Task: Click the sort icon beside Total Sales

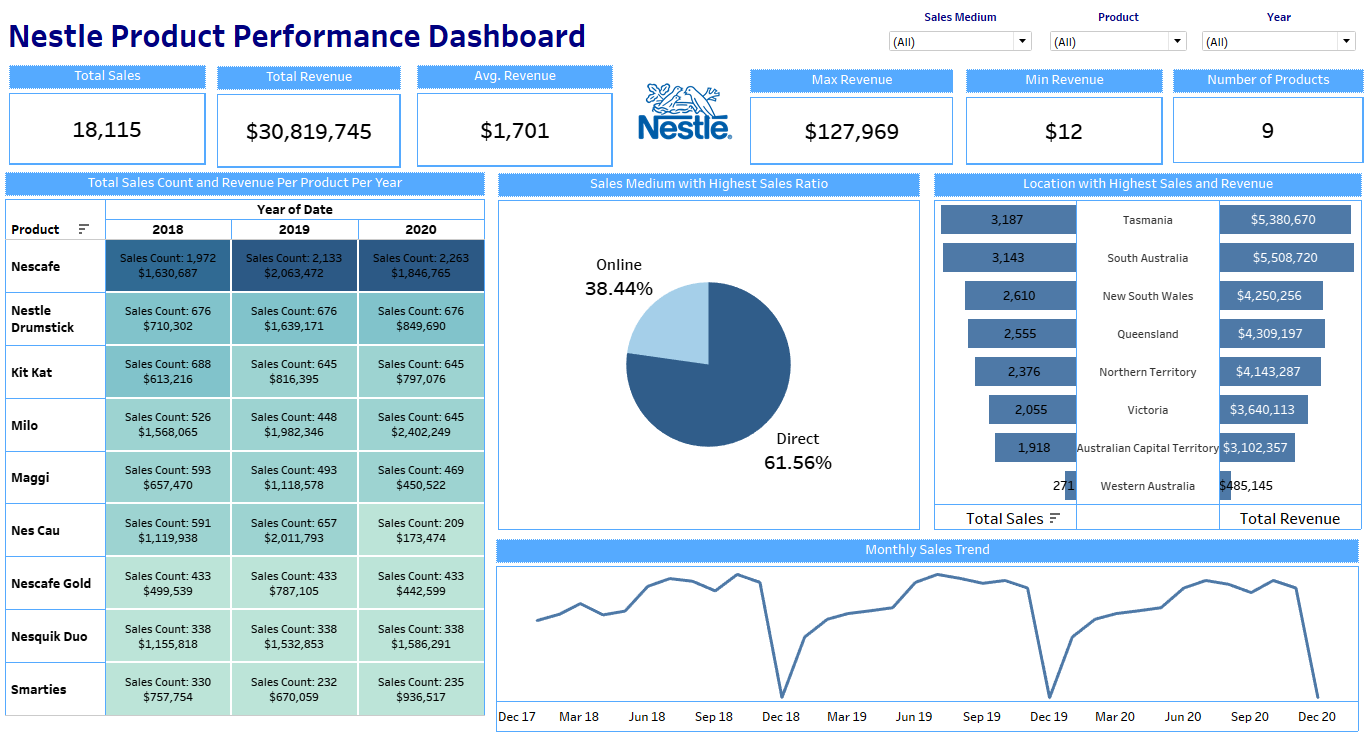Action: [x=1055, y=518]
